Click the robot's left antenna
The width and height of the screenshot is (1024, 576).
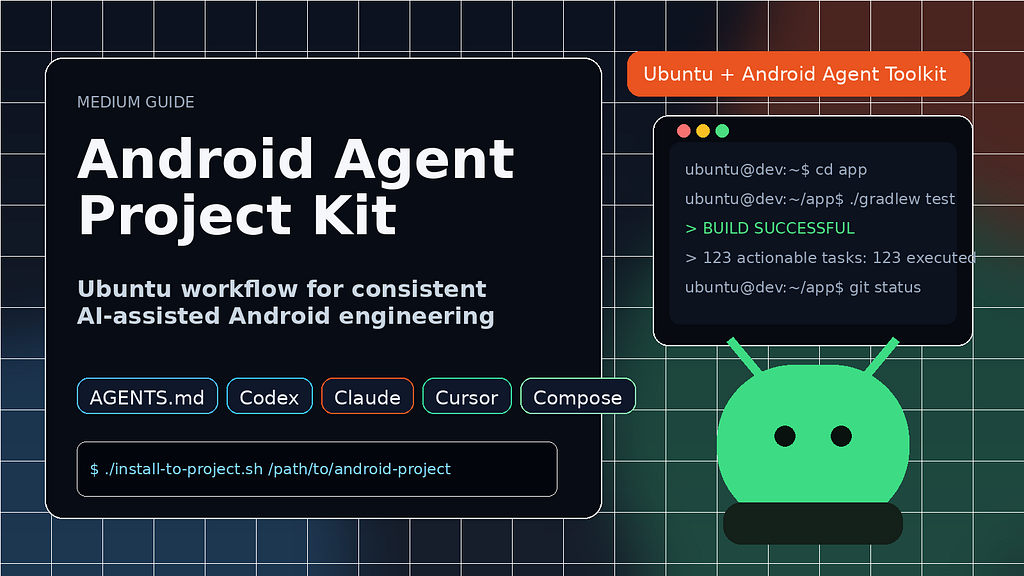click(x=744, y=357)
